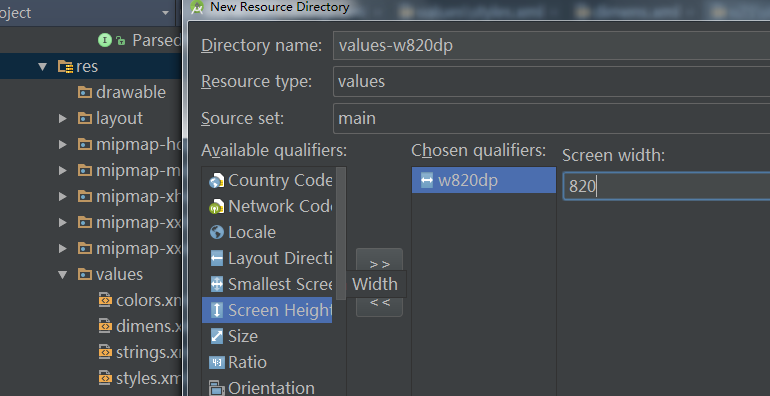Image resolution: width=770 pixels, height=396 pixels.
Task: Select strings.xml in project tree
Action: click(149, 352)
